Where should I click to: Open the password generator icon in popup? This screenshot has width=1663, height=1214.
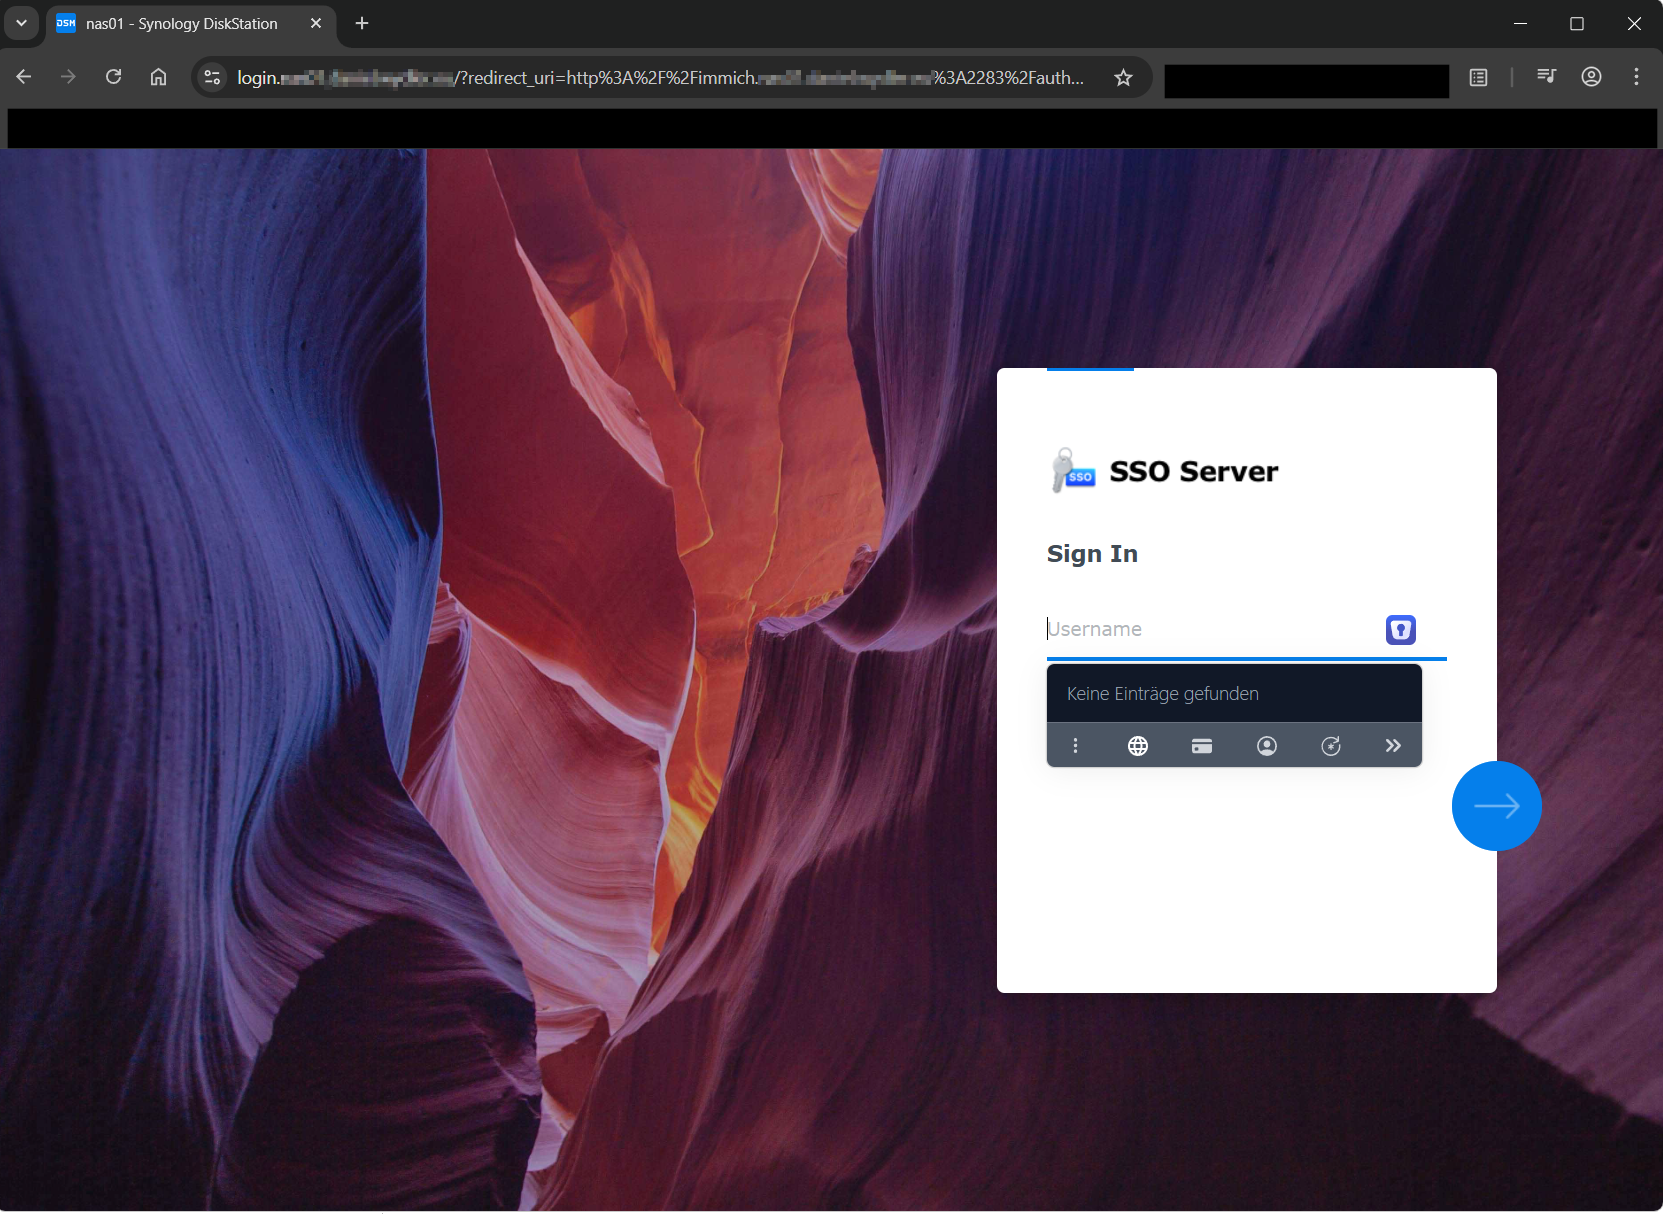tap(1330, 746)
